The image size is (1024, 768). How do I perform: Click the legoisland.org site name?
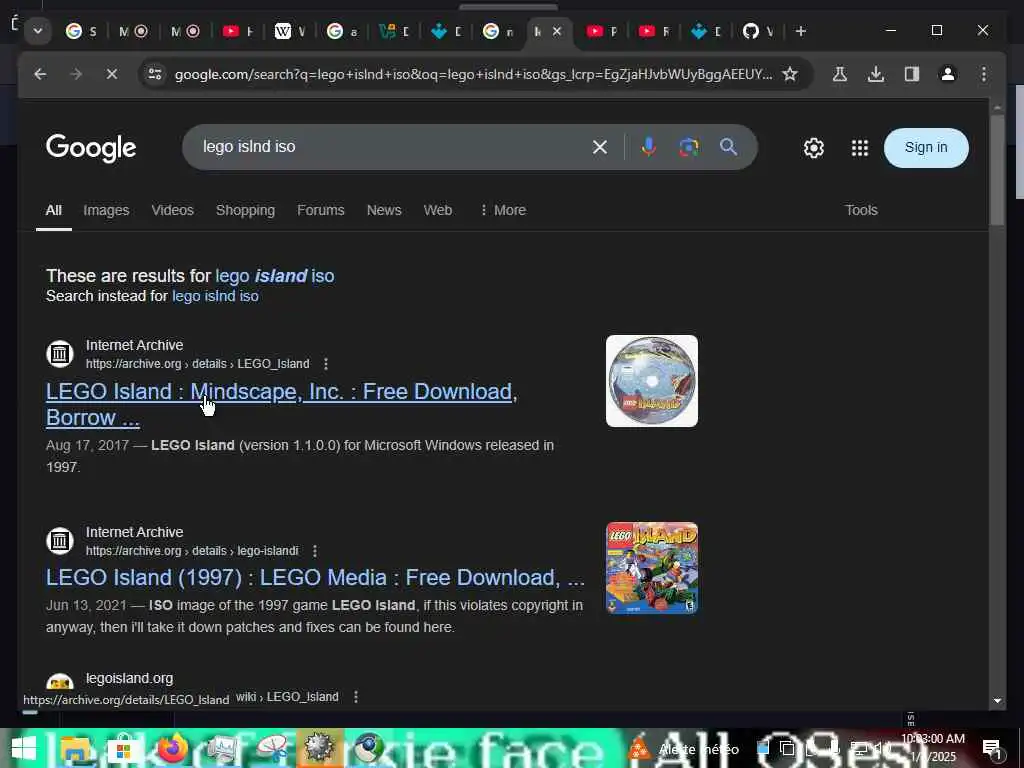(129, 679)
